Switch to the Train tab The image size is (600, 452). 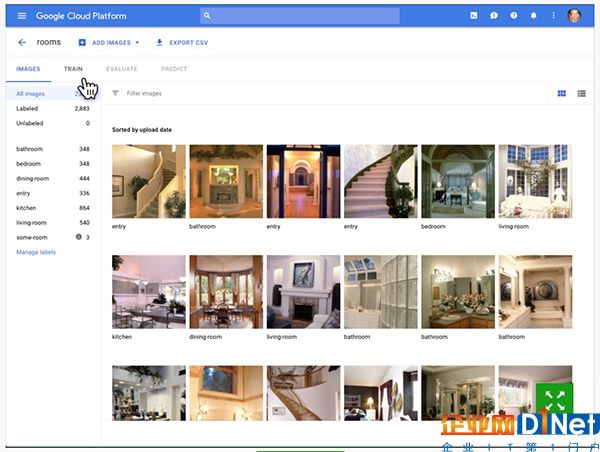(x=73, y=69)
